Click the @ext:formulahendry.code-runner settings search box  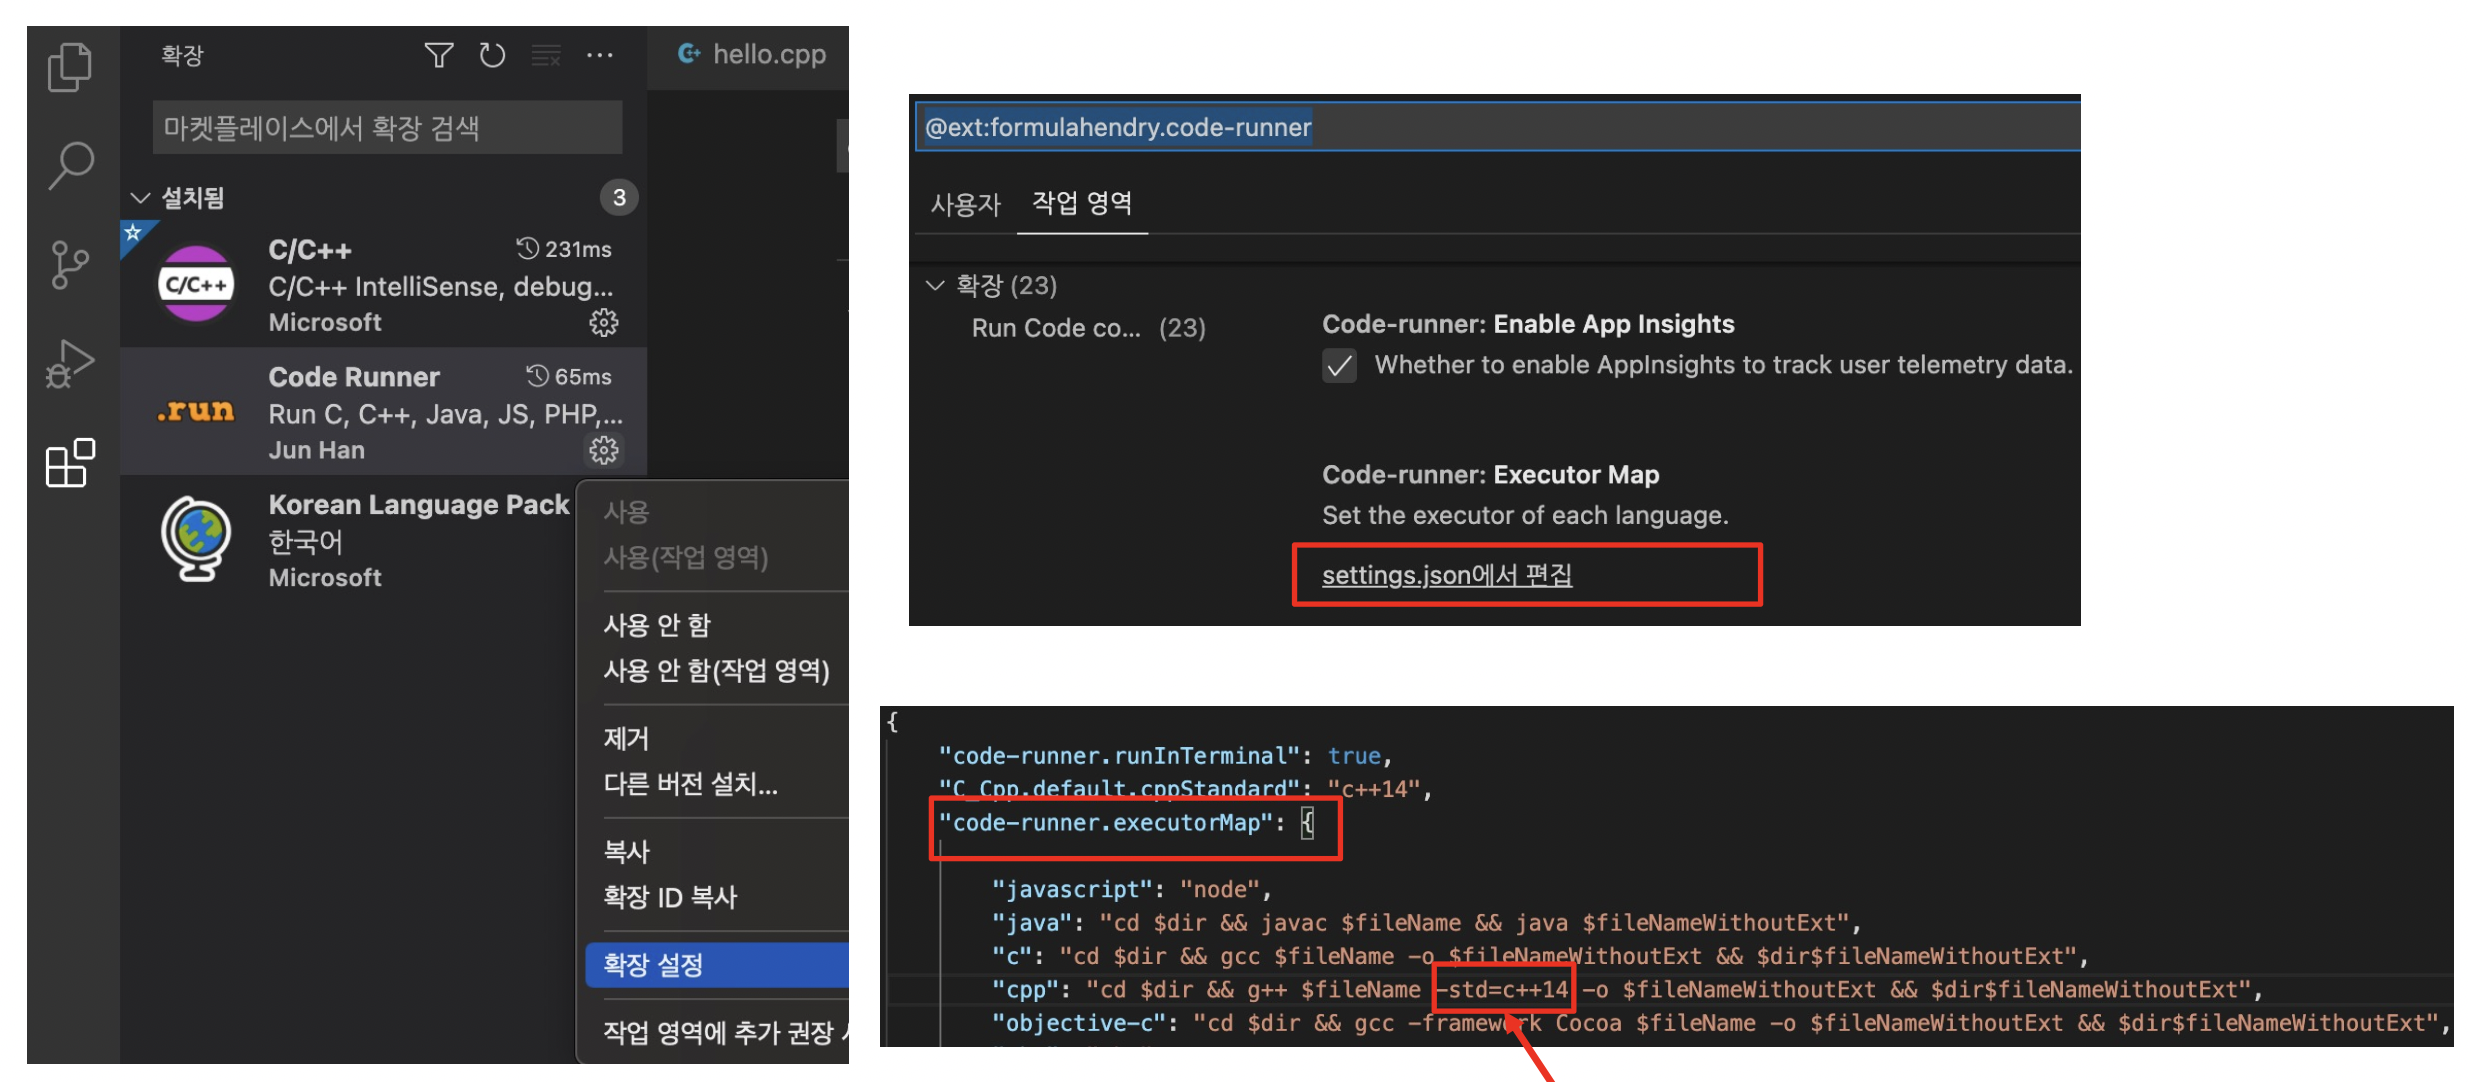tap(1497, 127)
